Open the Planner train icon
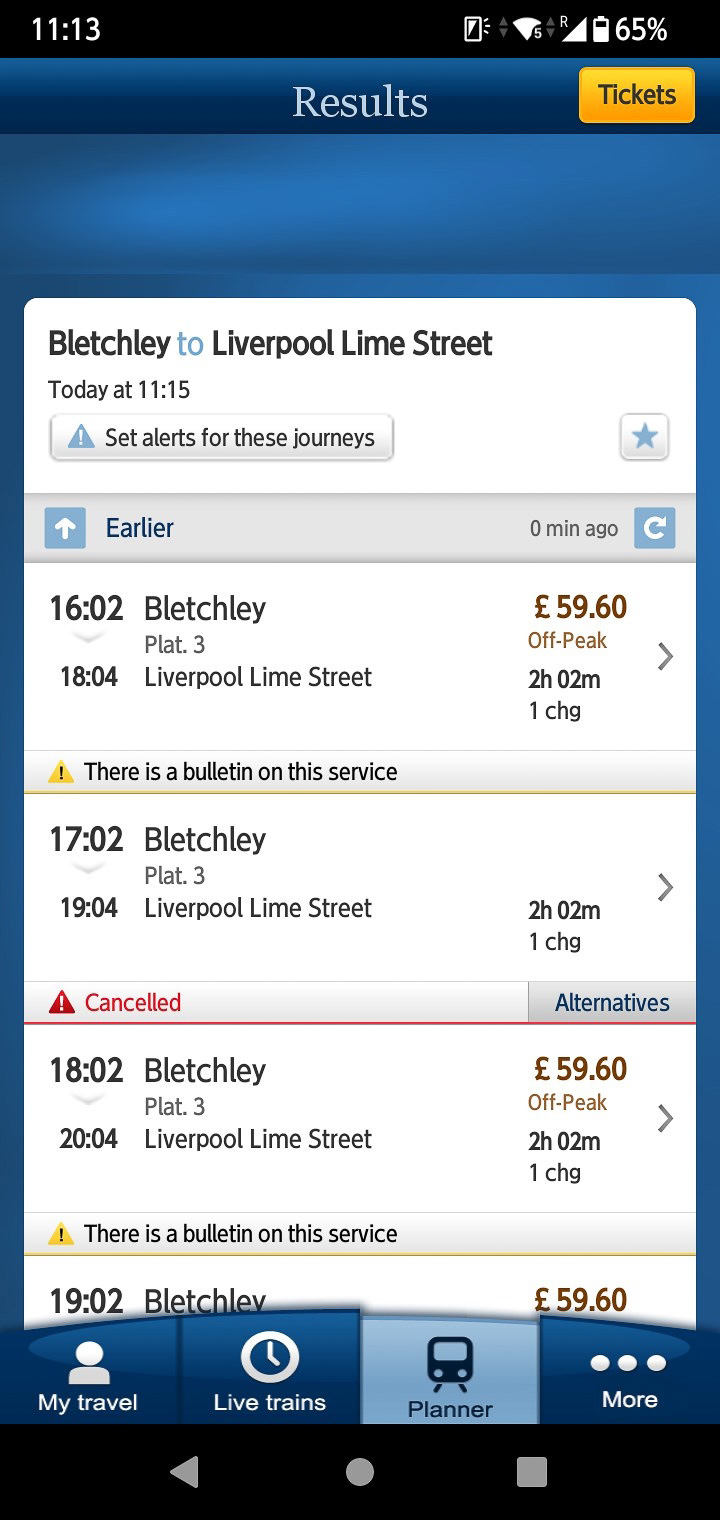The image size is (720, 1520). point(449,1358)
